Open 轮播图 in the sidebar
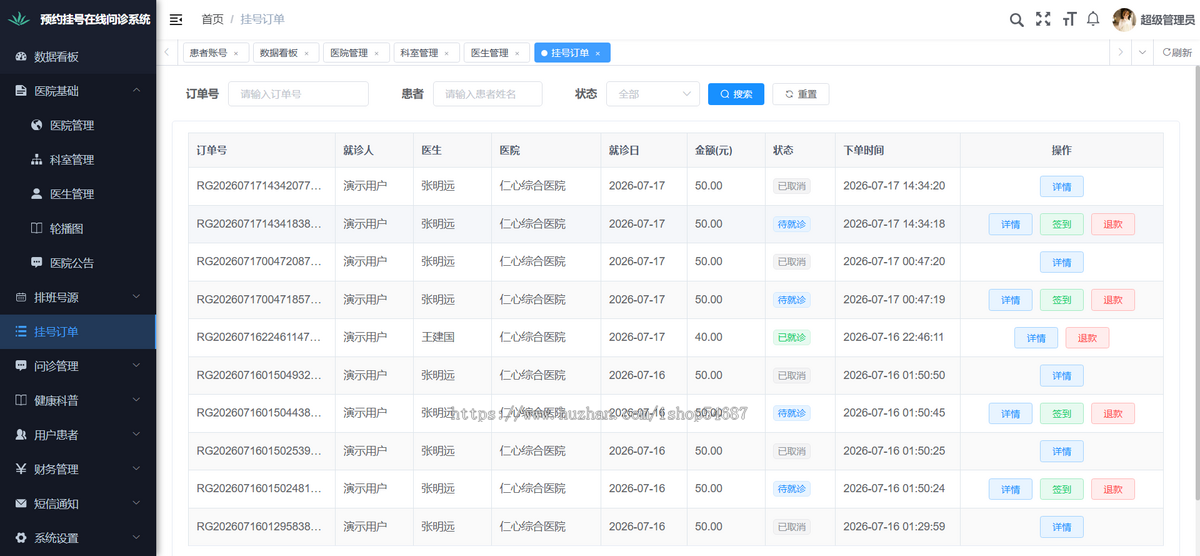This screenshot has width=1200, height=556. pos(78,228)
